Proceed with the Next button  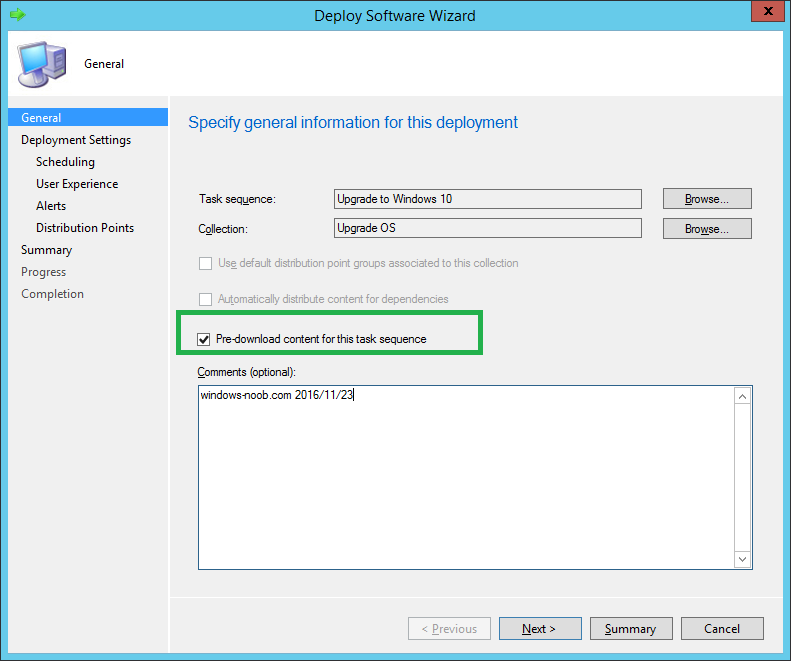540,629
